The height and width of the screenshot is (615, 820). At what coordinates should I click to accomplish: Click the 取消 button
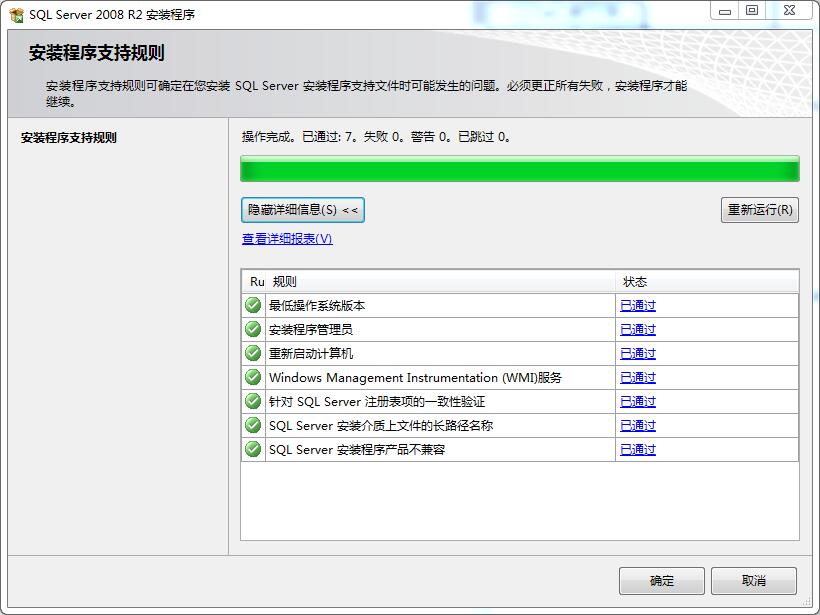(754, 580)
